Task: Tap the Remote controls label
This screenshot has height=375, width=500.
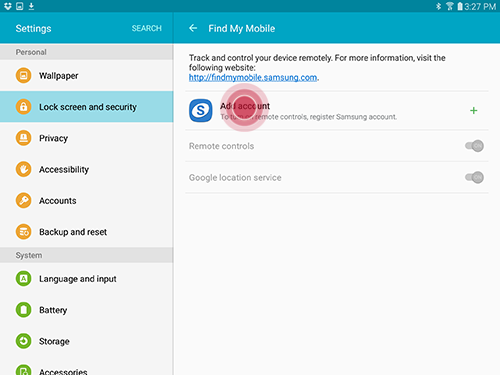Action: pos(221,146)
